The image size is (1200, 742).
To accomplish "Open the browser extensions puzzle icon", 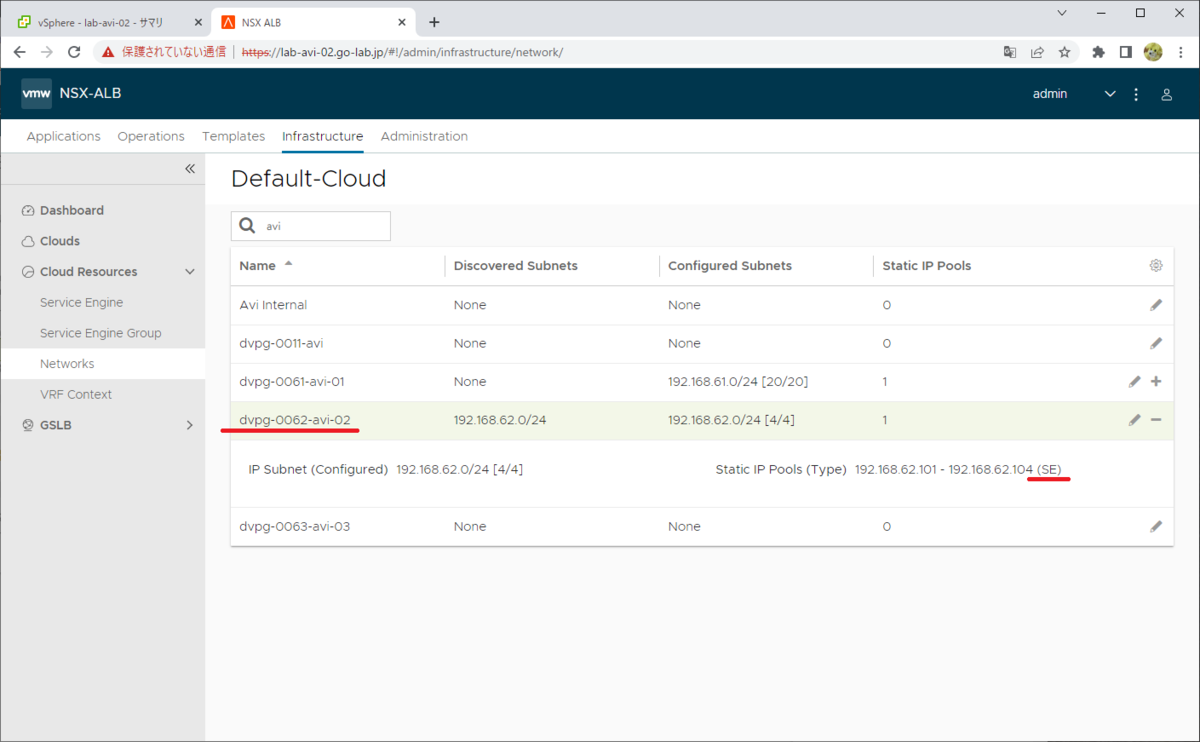I will pyautogui.click(x=1098, y=52).
